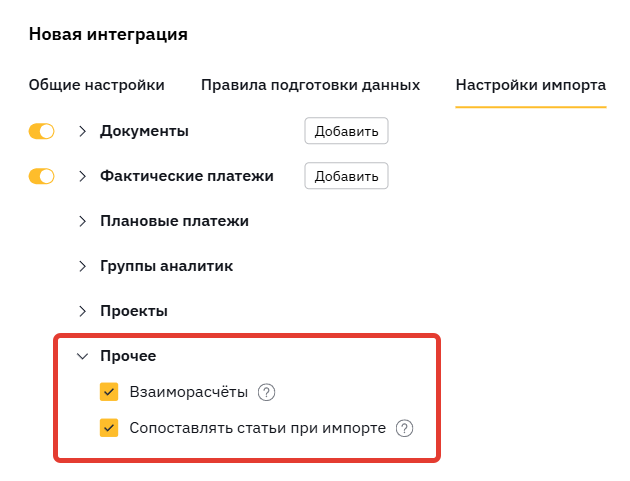Select the Настройки импорта tab

[x=531, y=85]
